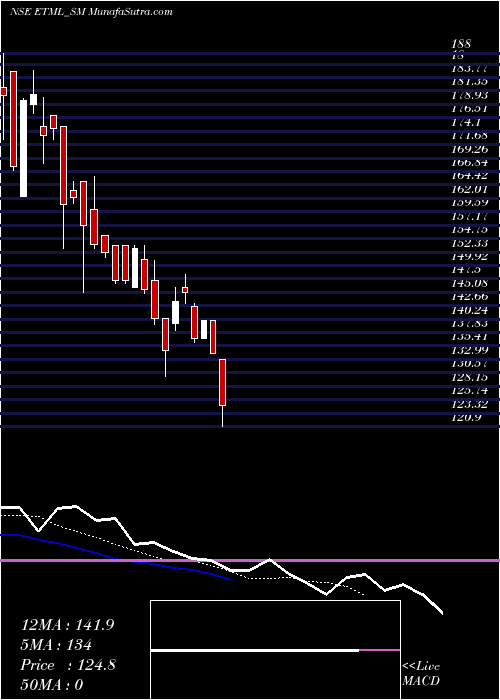The height and width of the screenshot is (700, 500).
Task: Click the 135.41 price axis label
Action: coord(469,337)
